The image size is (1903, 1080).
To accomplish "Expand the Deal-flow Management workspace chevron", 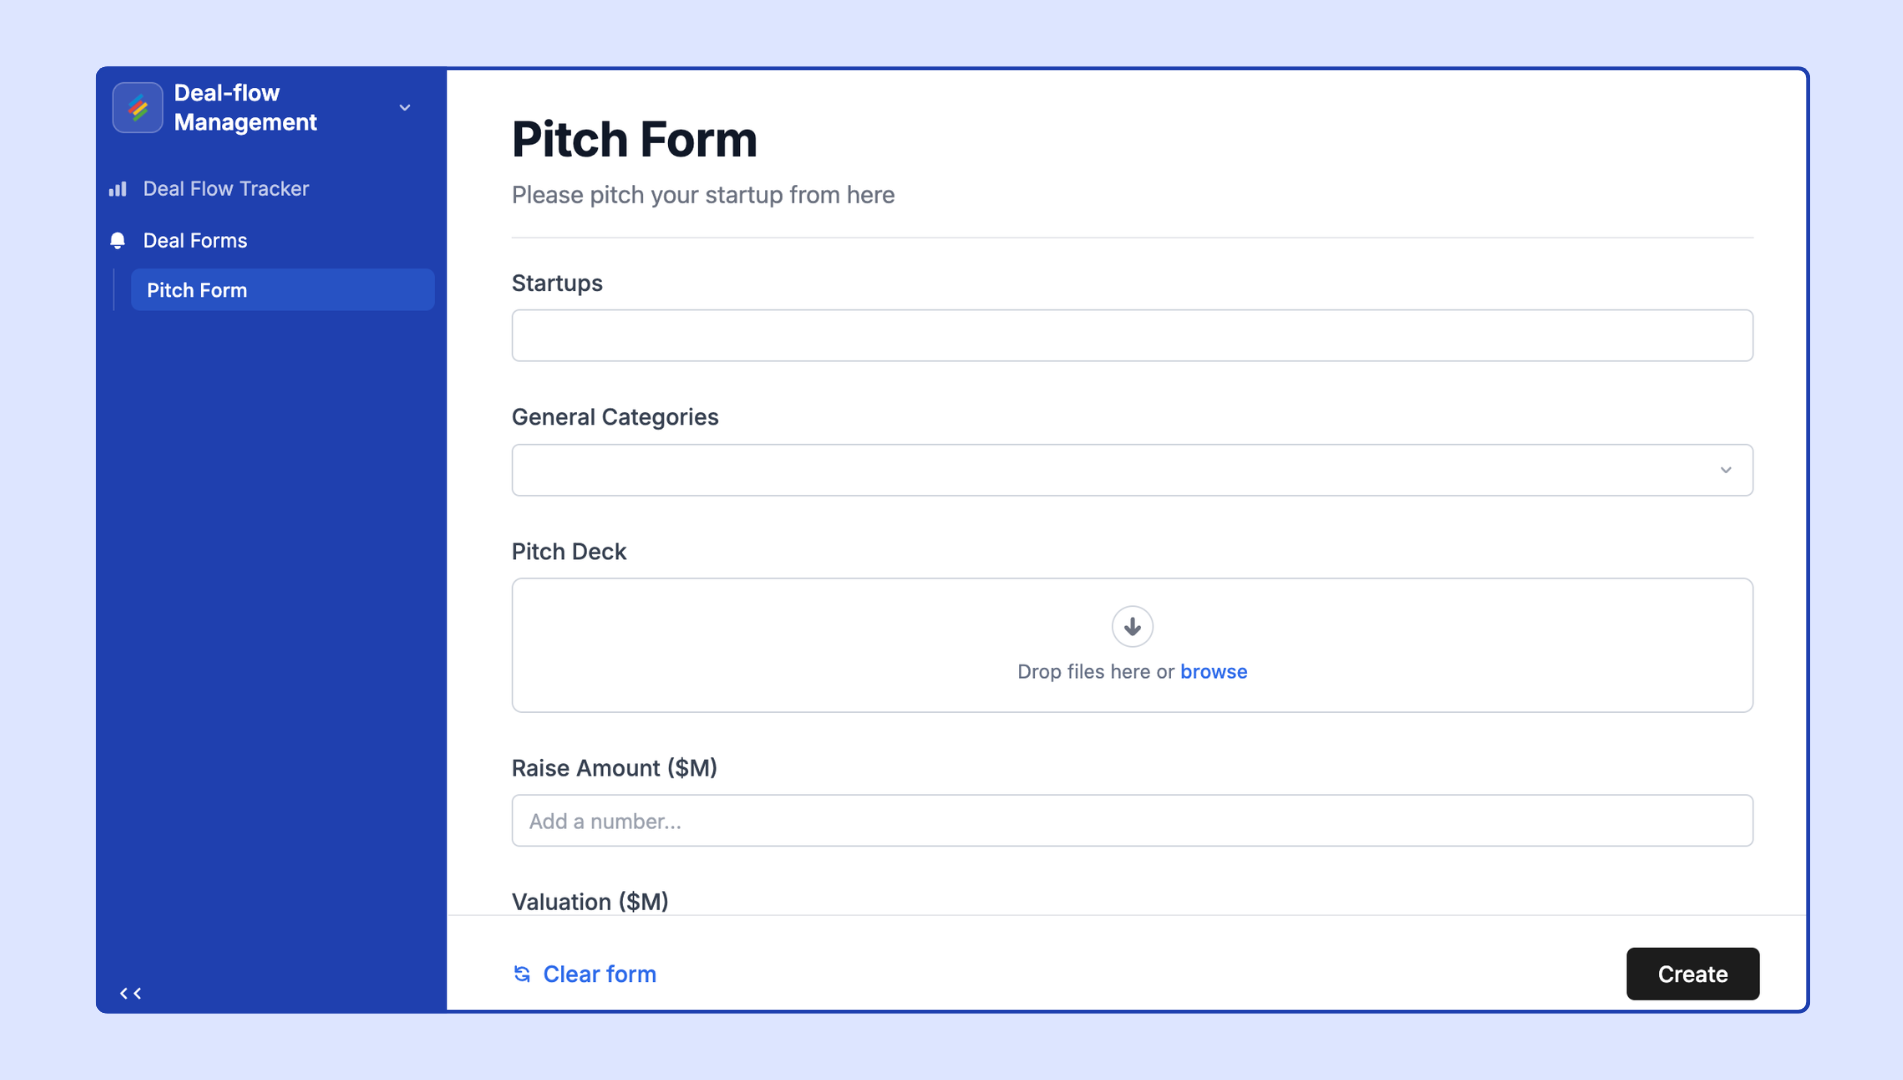I will 405,108.
